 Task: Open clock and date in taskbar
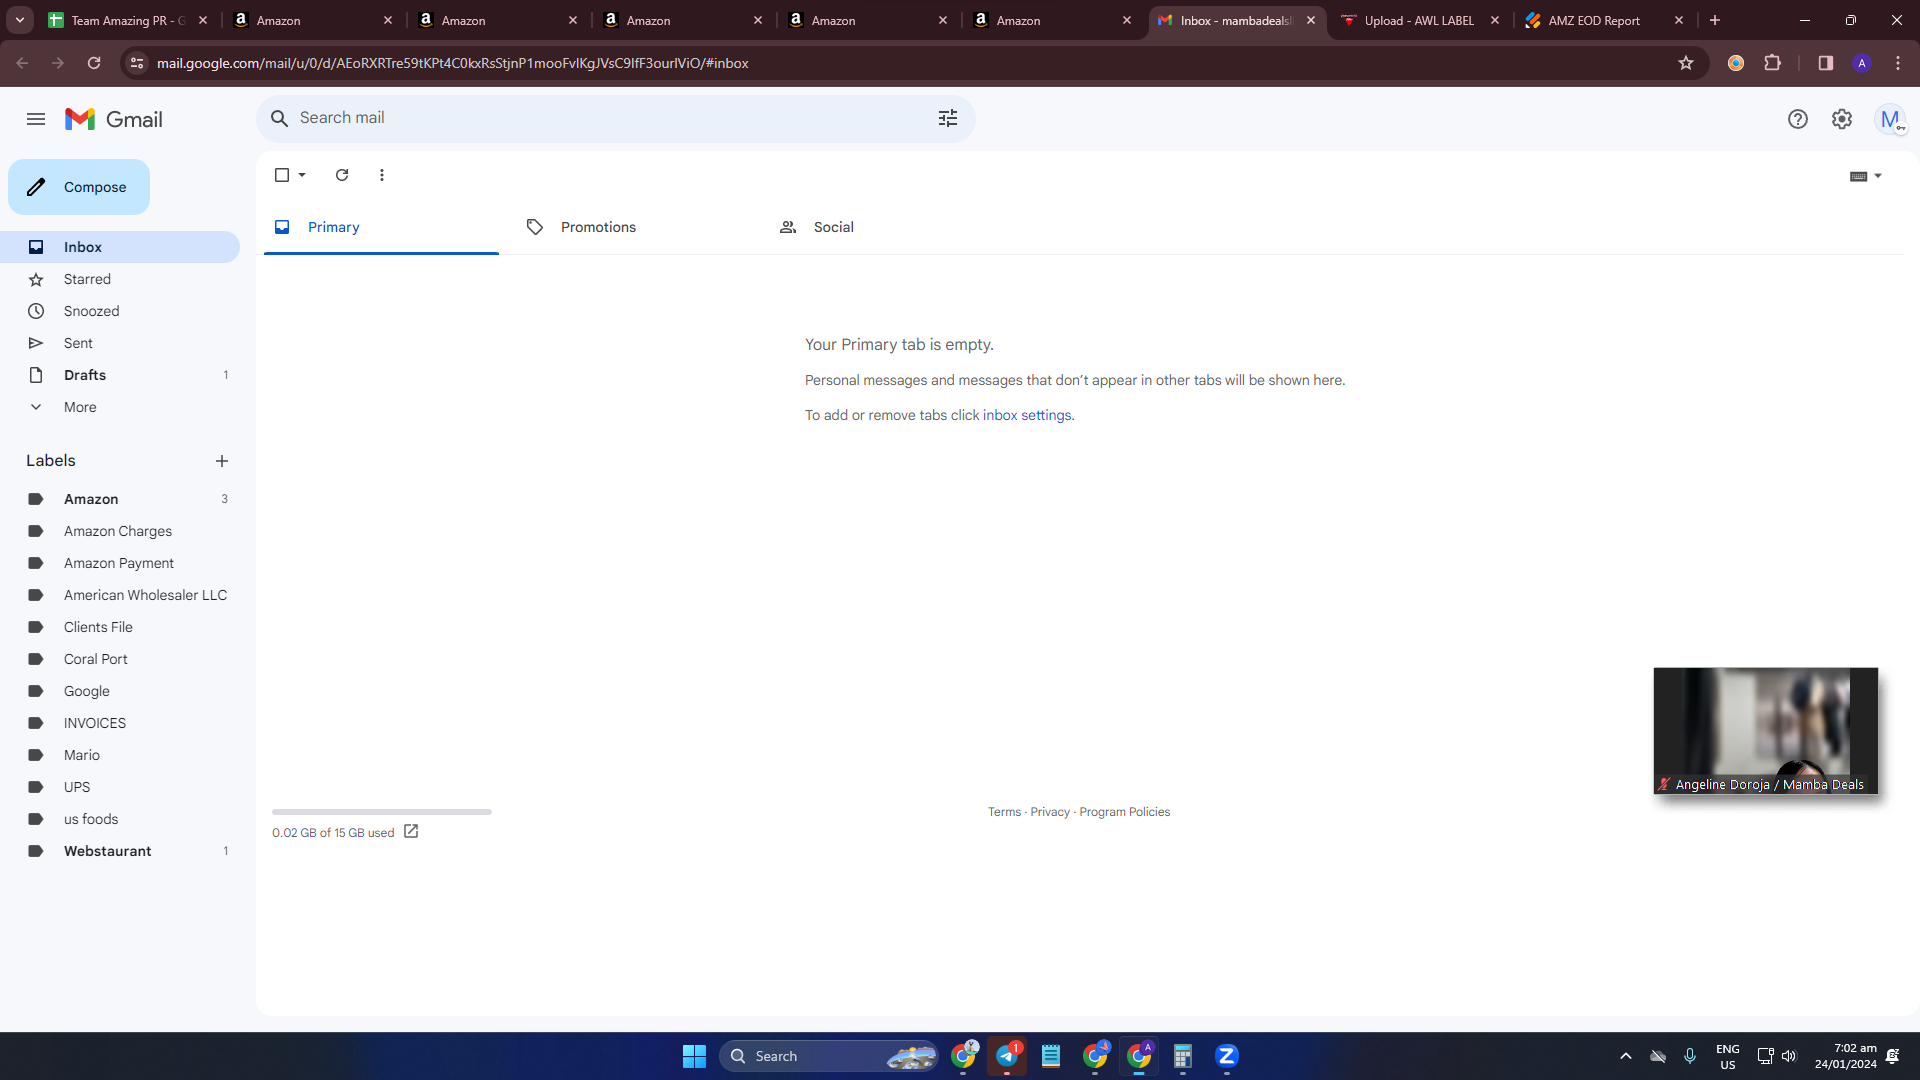pyautogui.click(x=1846, y=1056)
